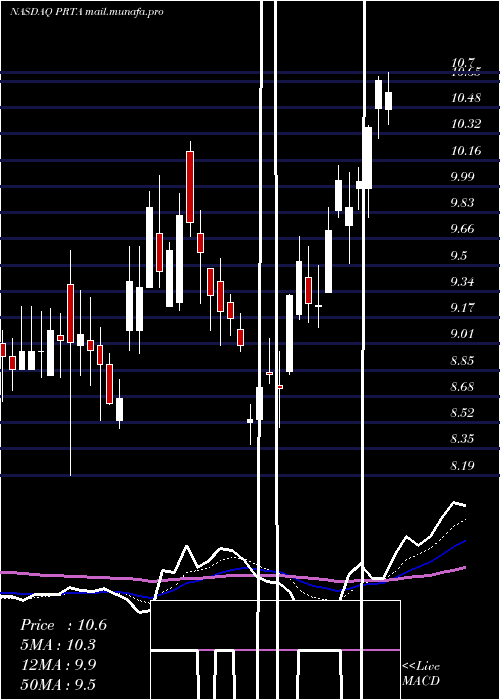Screen dimensions: 500x700
Task: Click the tallest red candlestick near 10.16
Action: [x=190, y=187]
